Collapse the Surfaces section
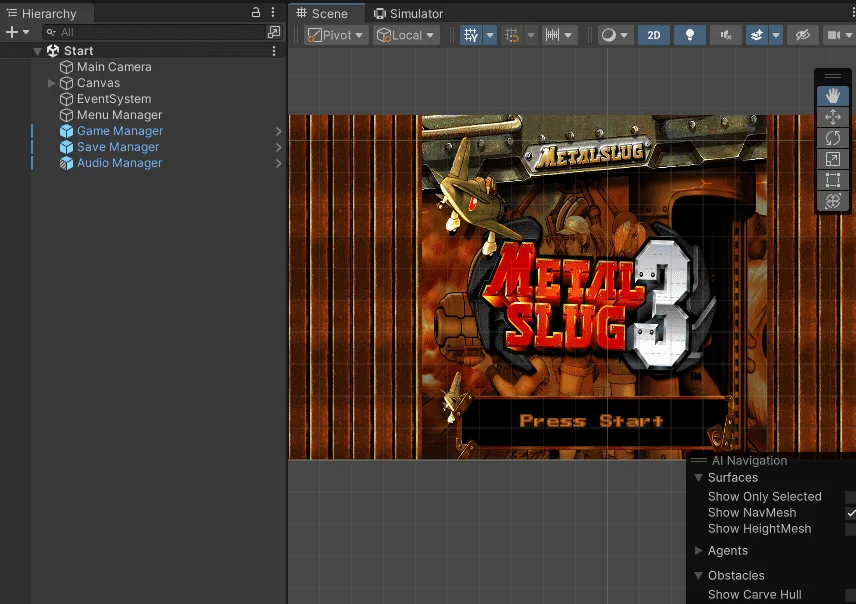Viewport: 856px width, 604px height. [x=698, y=477]
